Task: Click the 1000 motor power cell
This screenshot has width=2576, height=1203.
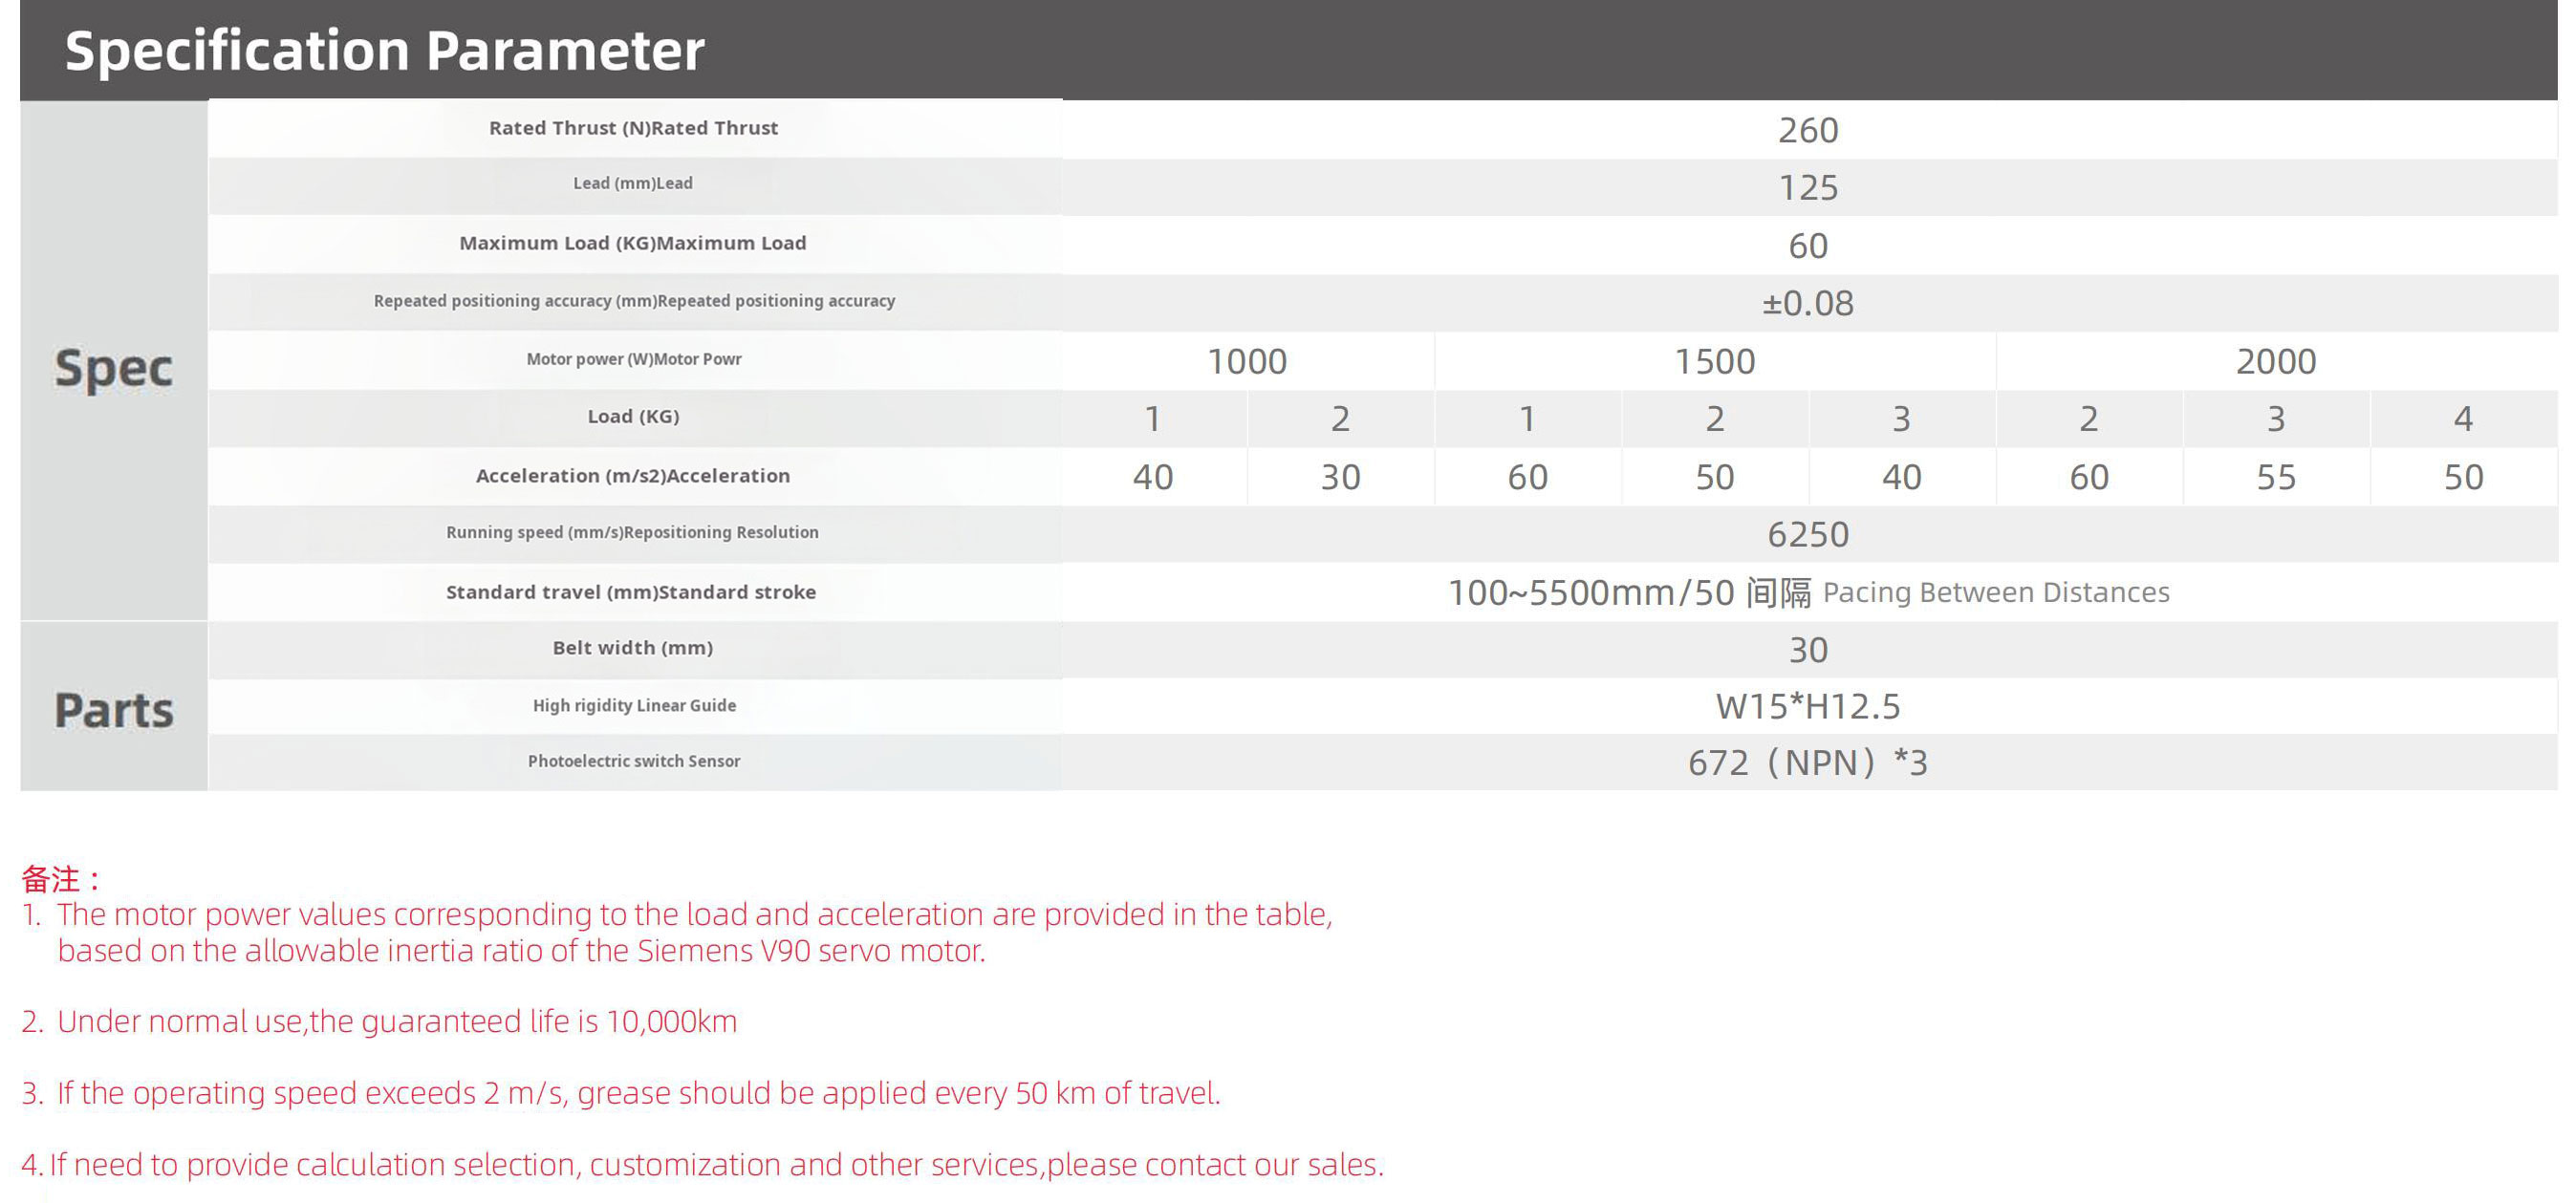Action: pyautogui.click(x=1246, y=361)
